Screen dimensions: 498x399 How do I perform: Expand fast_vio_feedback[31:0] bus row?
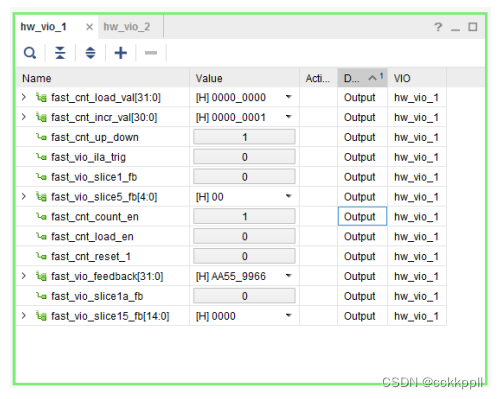point(24,276)
